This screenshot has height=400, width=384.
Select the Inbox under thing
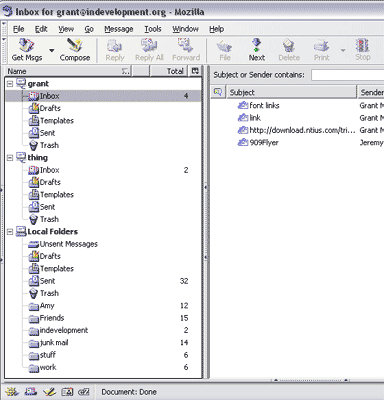[x=103, y=170]
